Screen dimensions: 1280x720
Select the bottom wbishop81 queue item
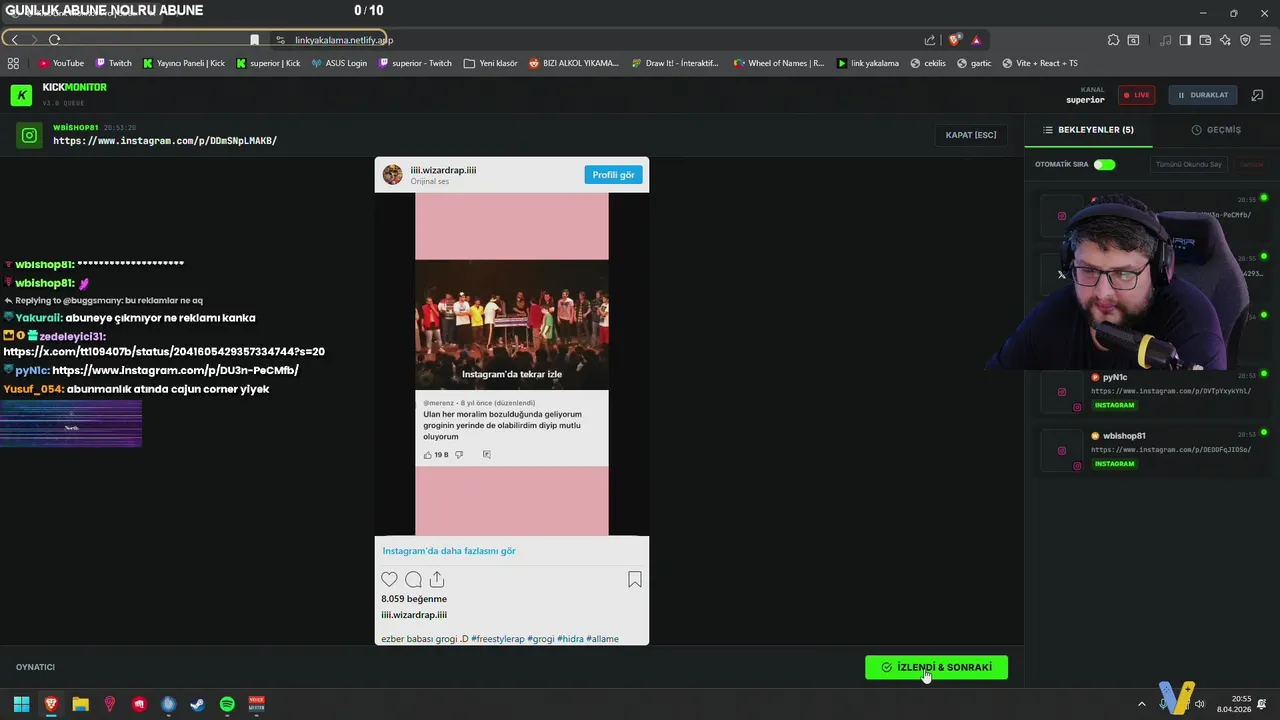pyautogui.click(x=1150, y=450)
